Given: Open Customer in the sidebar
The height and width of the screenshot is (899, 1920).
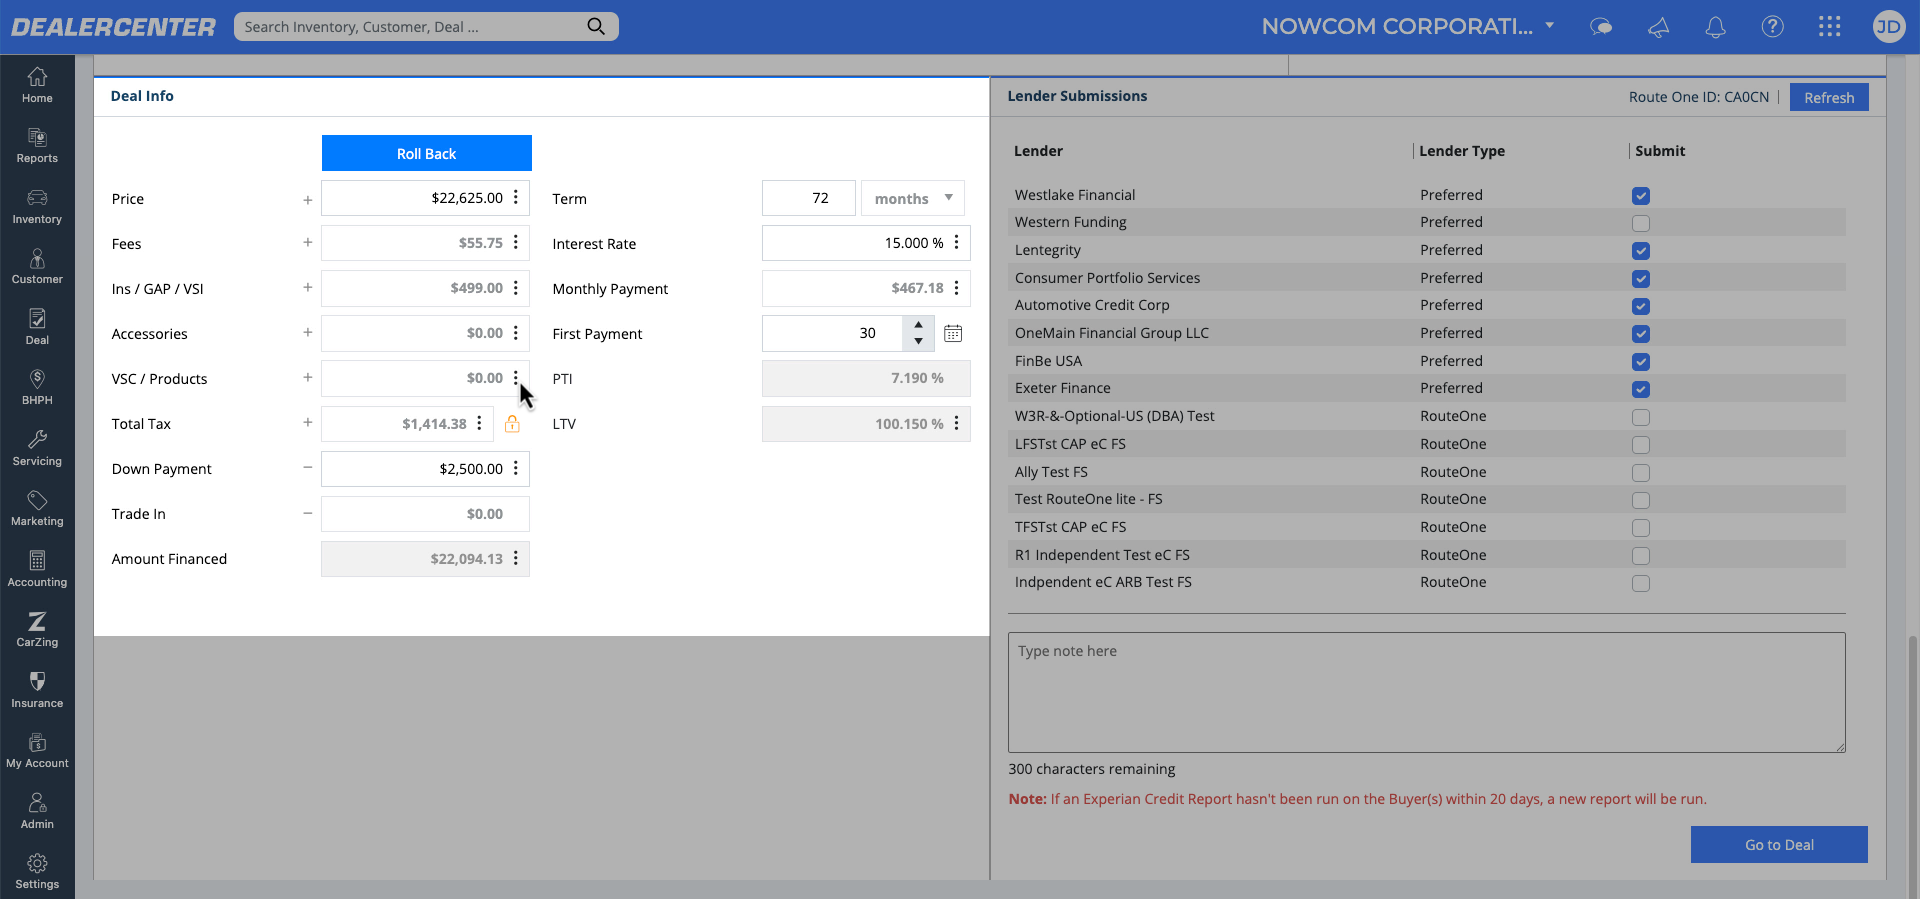Looking at the screenshot, I should point(37,267).
